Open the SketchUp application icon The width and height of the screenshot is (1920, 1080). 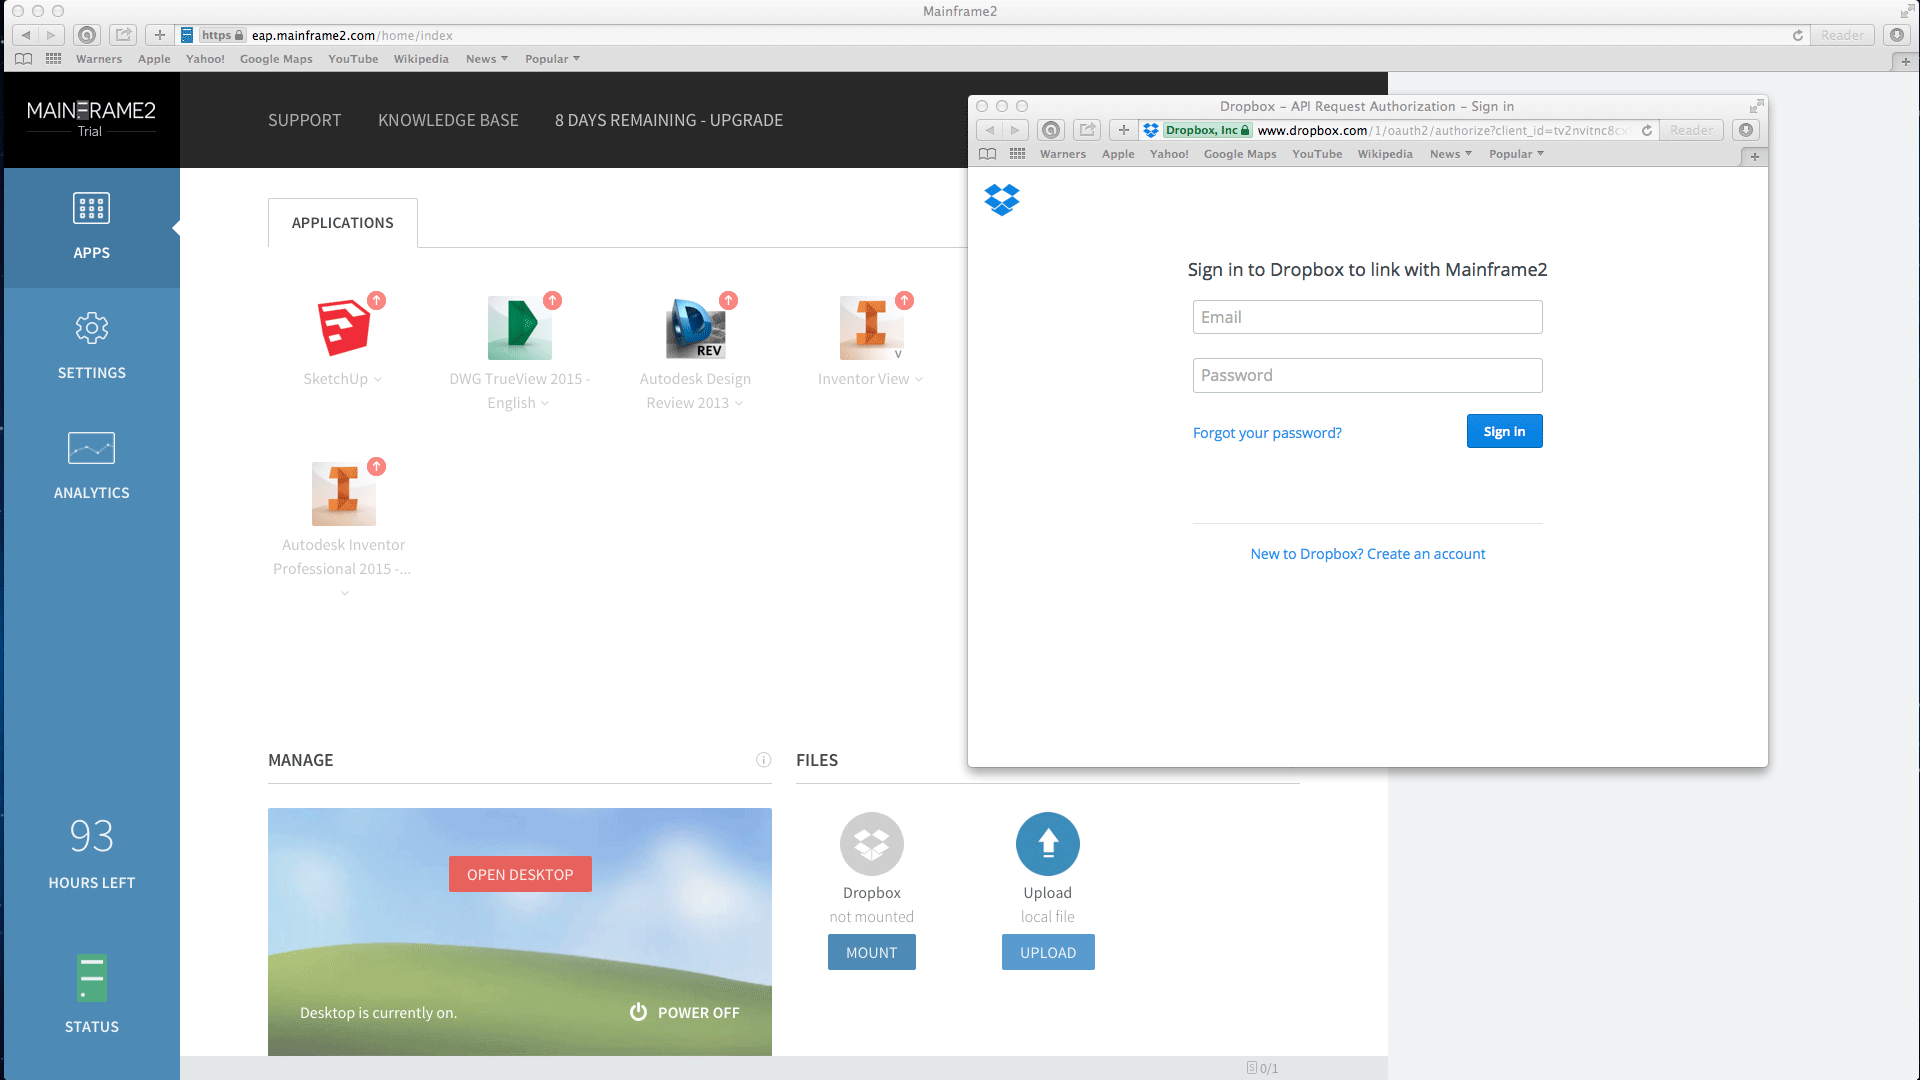pos(343,328)
